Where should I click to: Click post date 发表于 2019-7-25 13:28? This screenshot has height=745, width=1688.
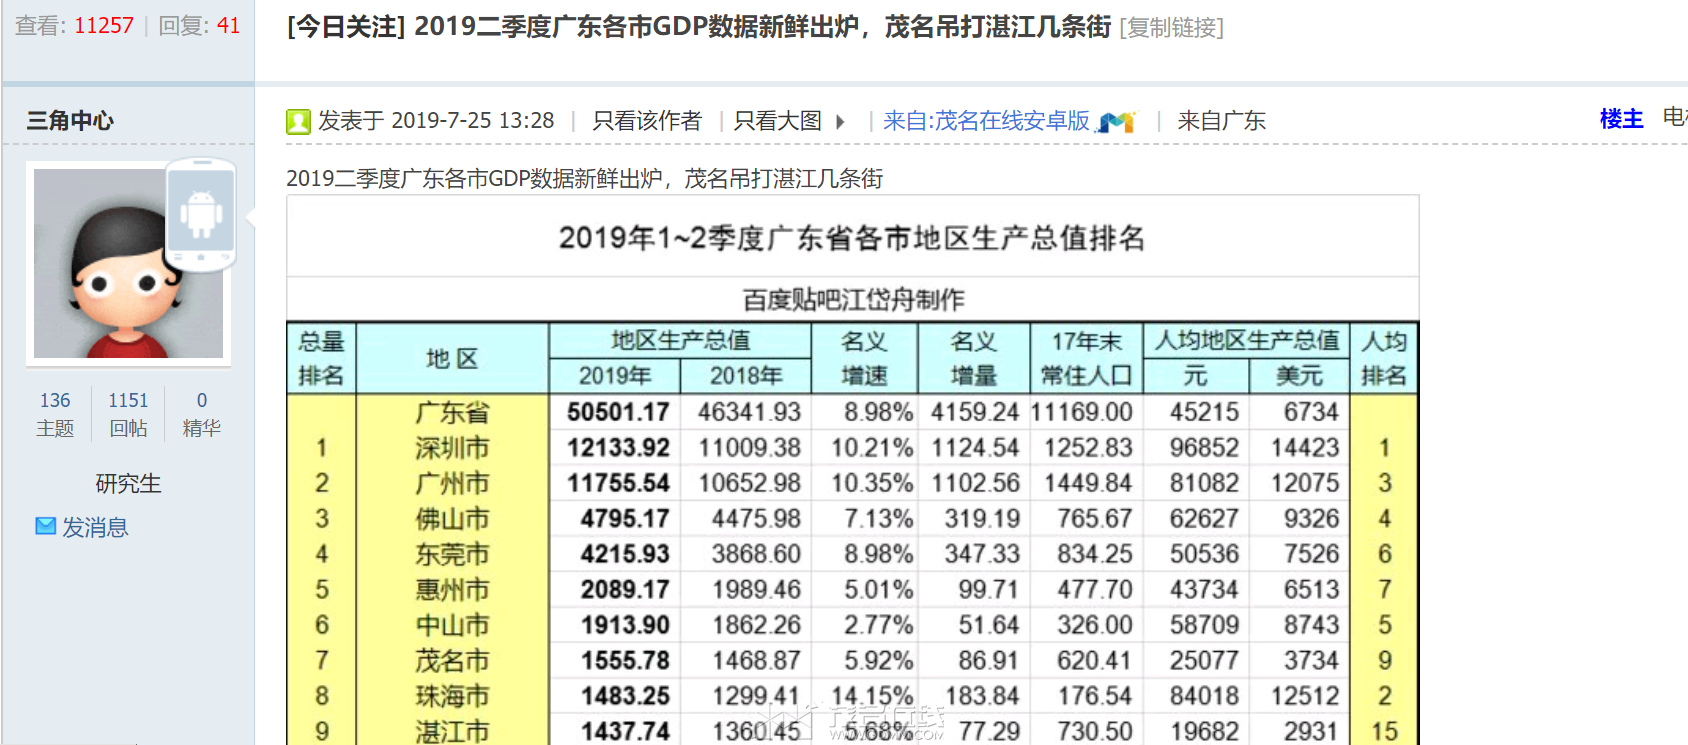[x=436, y=121]
